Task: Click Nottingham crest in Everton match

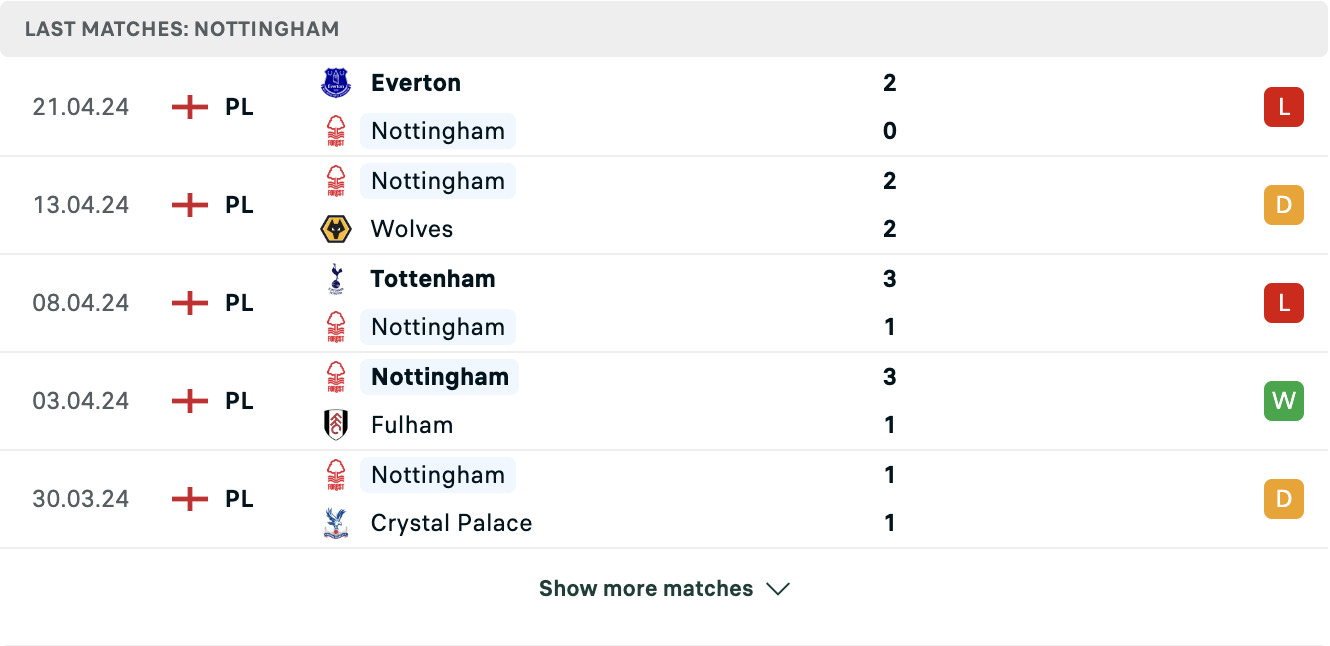Action: point(336,131)
